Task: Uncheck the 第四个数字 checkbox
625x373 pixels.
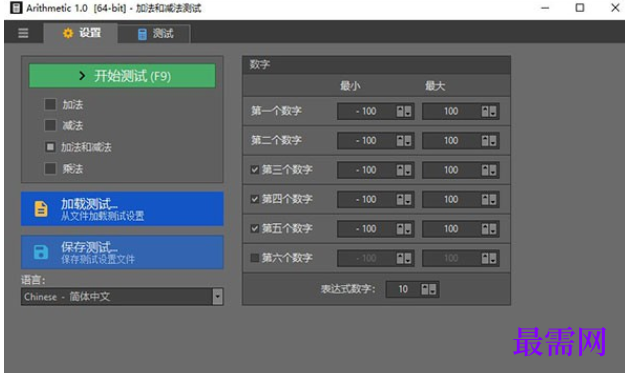Action: click(255, 199)
